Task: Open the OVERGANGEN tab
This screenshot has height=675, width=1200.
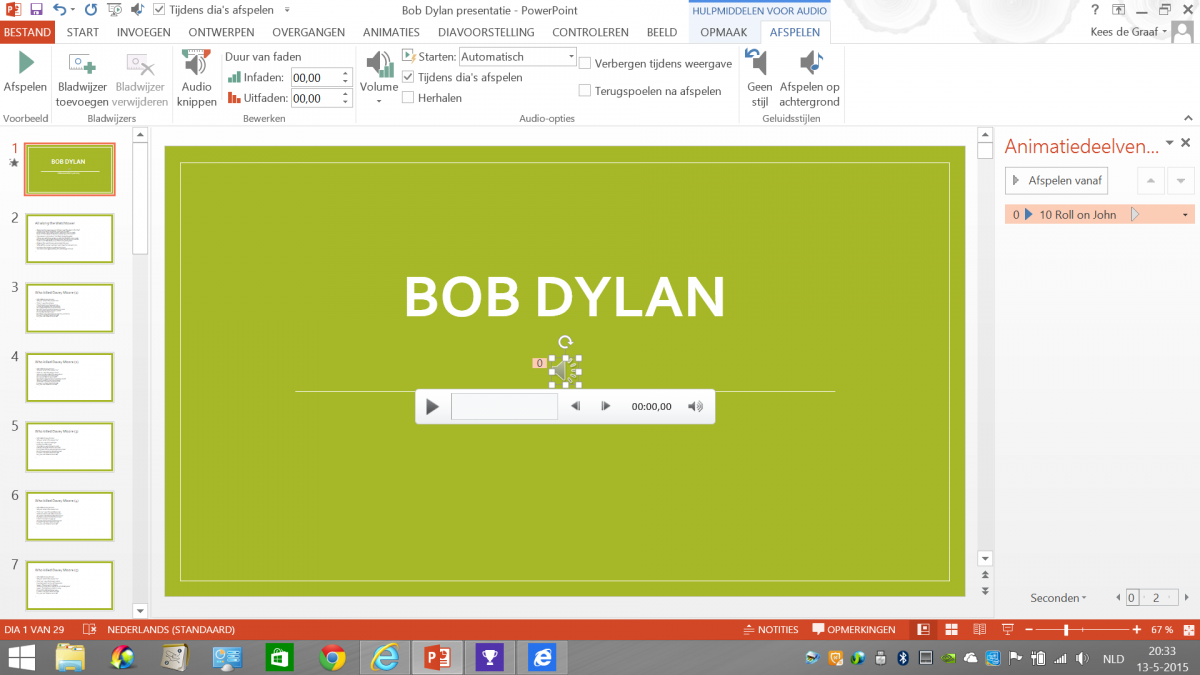Action: pyautogui.click(x=308, y=32)
